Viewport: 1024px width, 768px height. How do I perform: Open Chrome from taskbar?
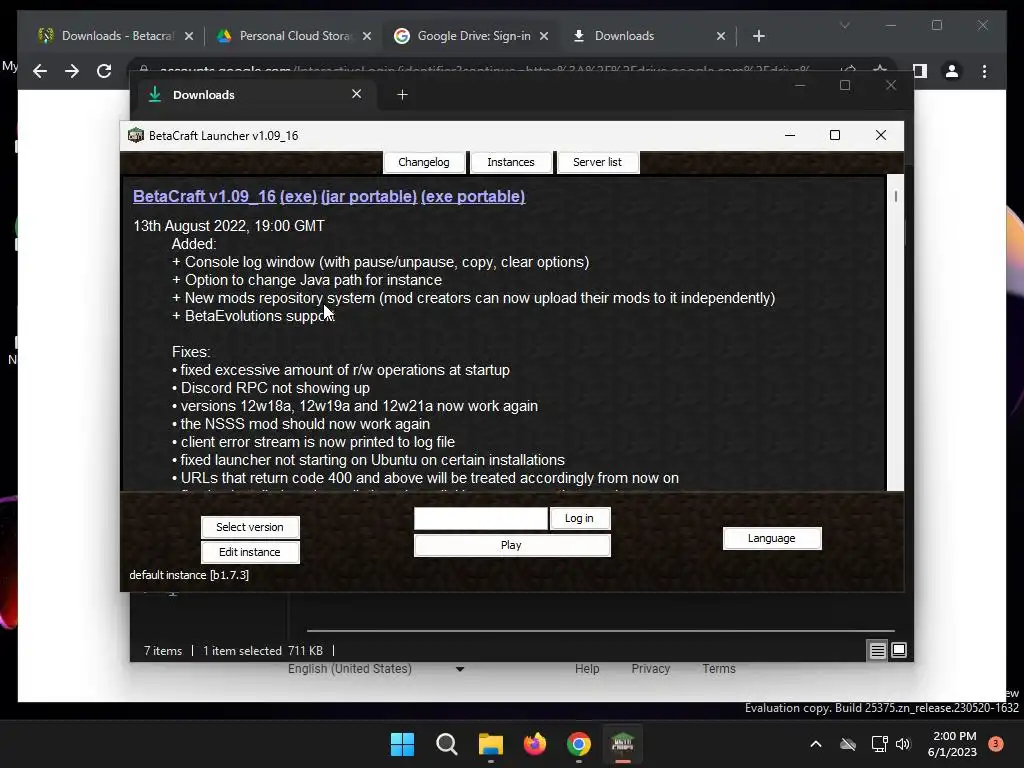click(579, 744)
